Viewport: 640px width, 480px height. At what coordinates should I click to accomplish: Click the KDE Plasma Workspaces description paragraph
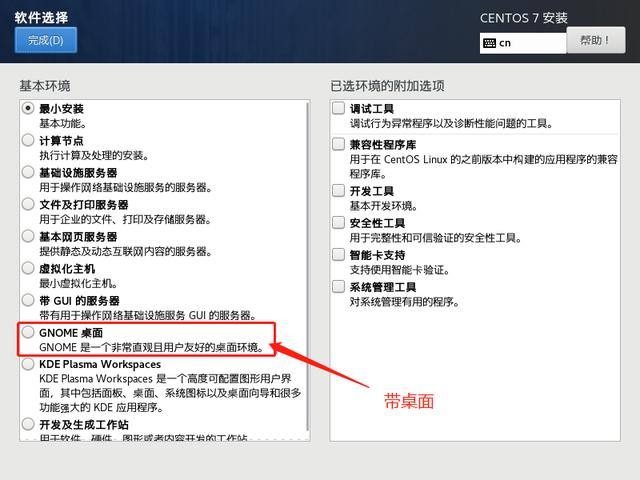(170, 393)
